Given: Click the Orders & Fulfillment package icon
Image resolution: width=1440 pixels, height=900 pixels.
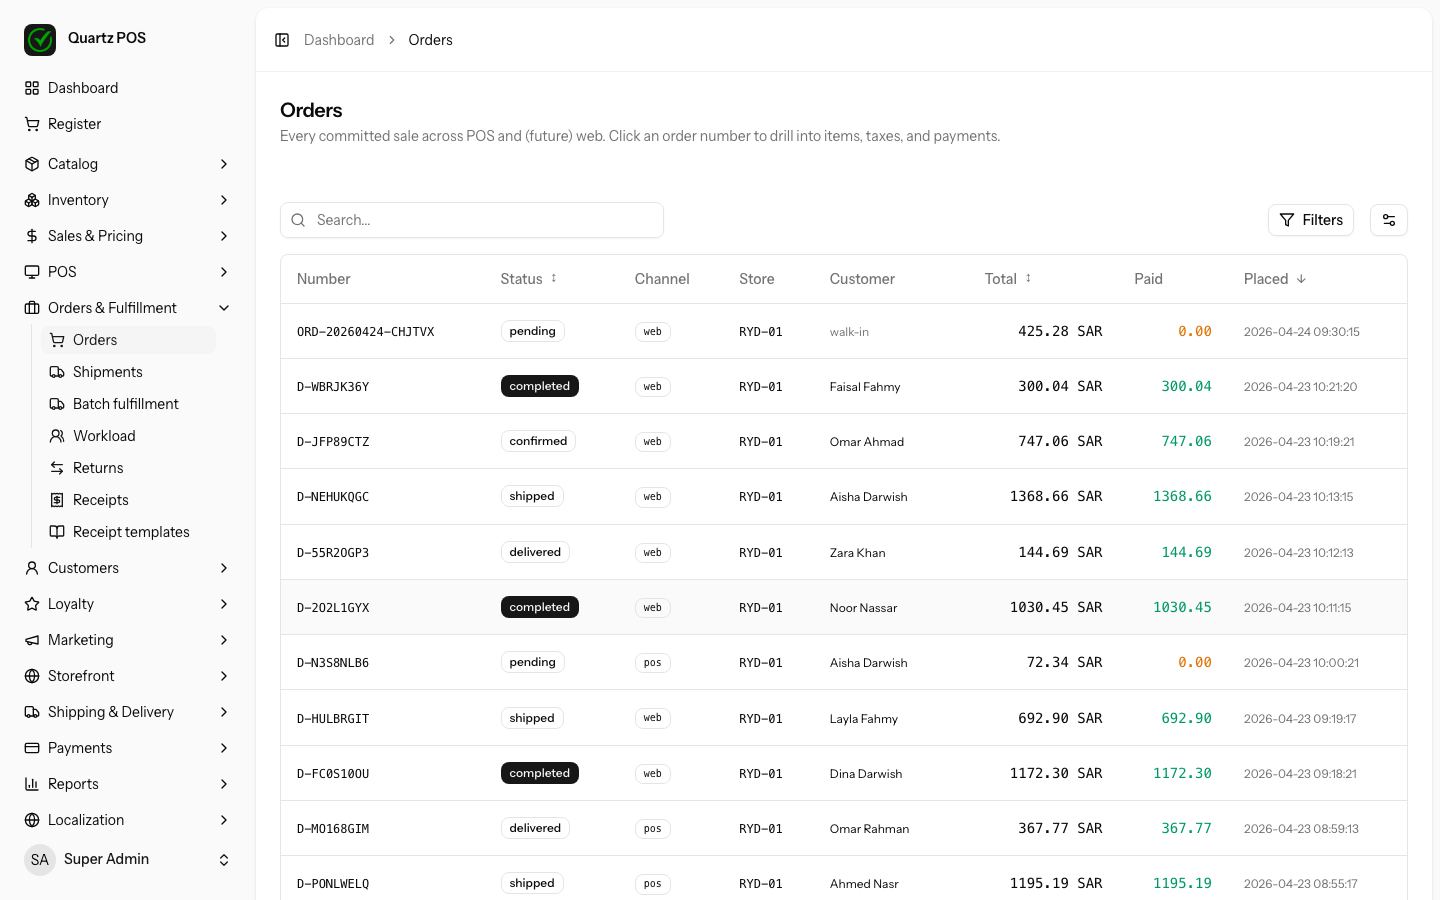Looking at the screenshot, I should click(32, 308).
